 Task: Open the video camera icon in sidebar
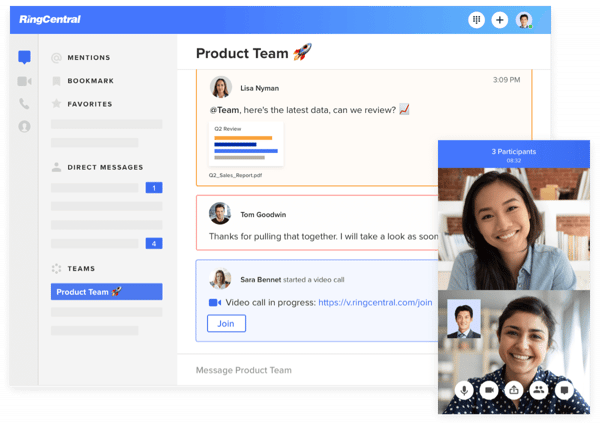pos(24,81)
